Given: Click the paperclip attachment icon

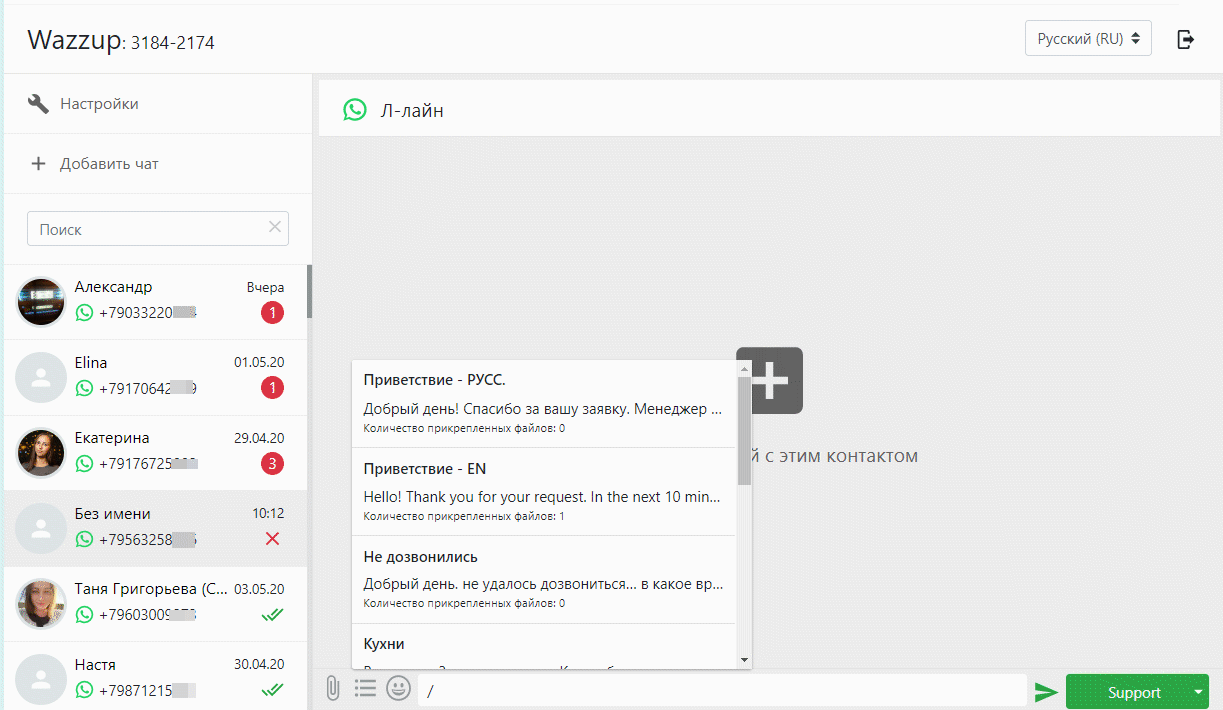Looking at the screenshot, I should point(333,688).
